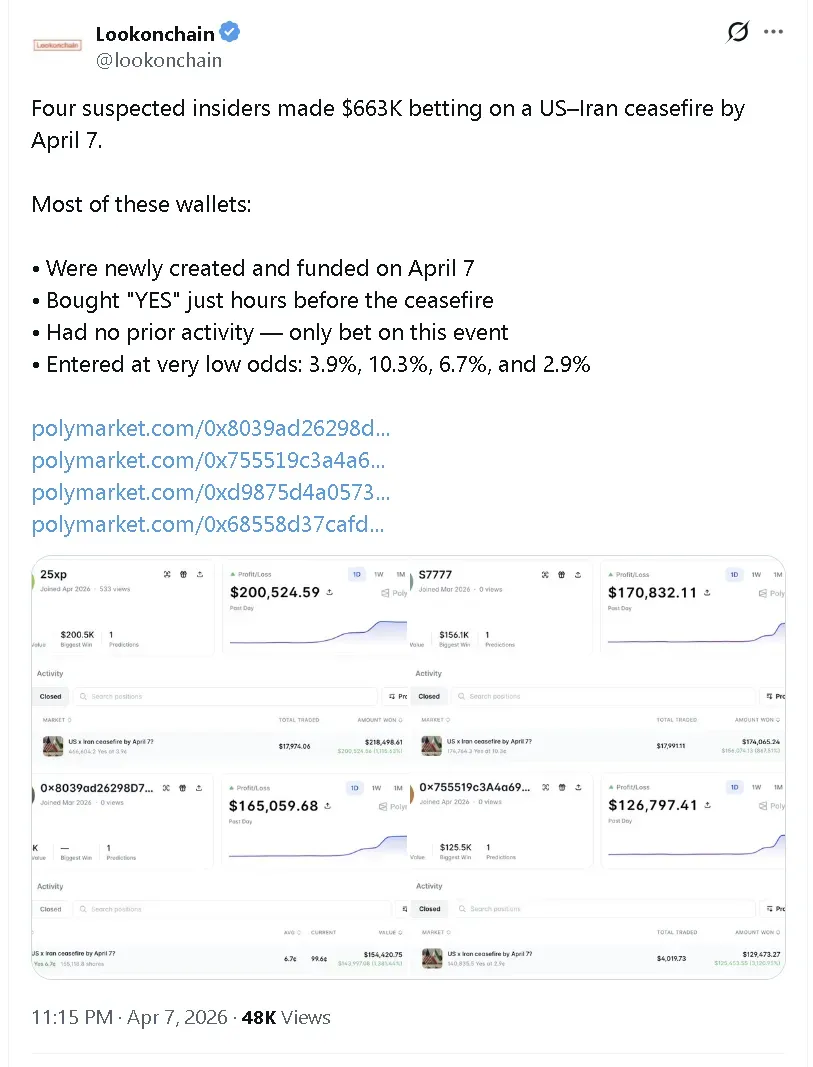The height and width of the screenshot is (1067, 813).
Task: Open the polymarket.com/0x8039ad26298d link
Action: pyautogui.click(x=210, y=428)
